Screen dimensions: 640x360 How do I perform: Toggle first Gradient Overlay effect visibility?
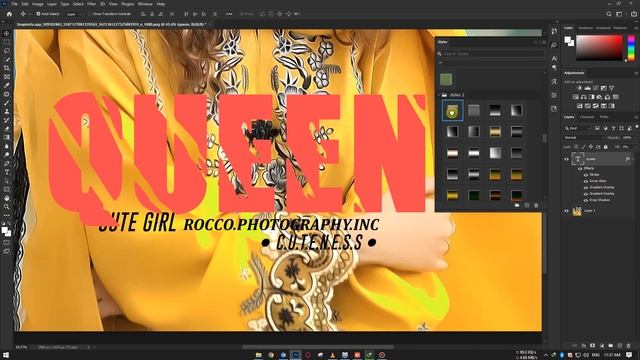586,187
